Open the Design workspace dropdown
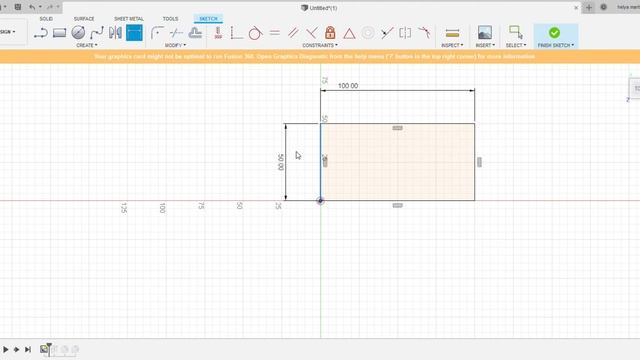The width and height of the screenshot is (640, 360). tap(7, 32)
